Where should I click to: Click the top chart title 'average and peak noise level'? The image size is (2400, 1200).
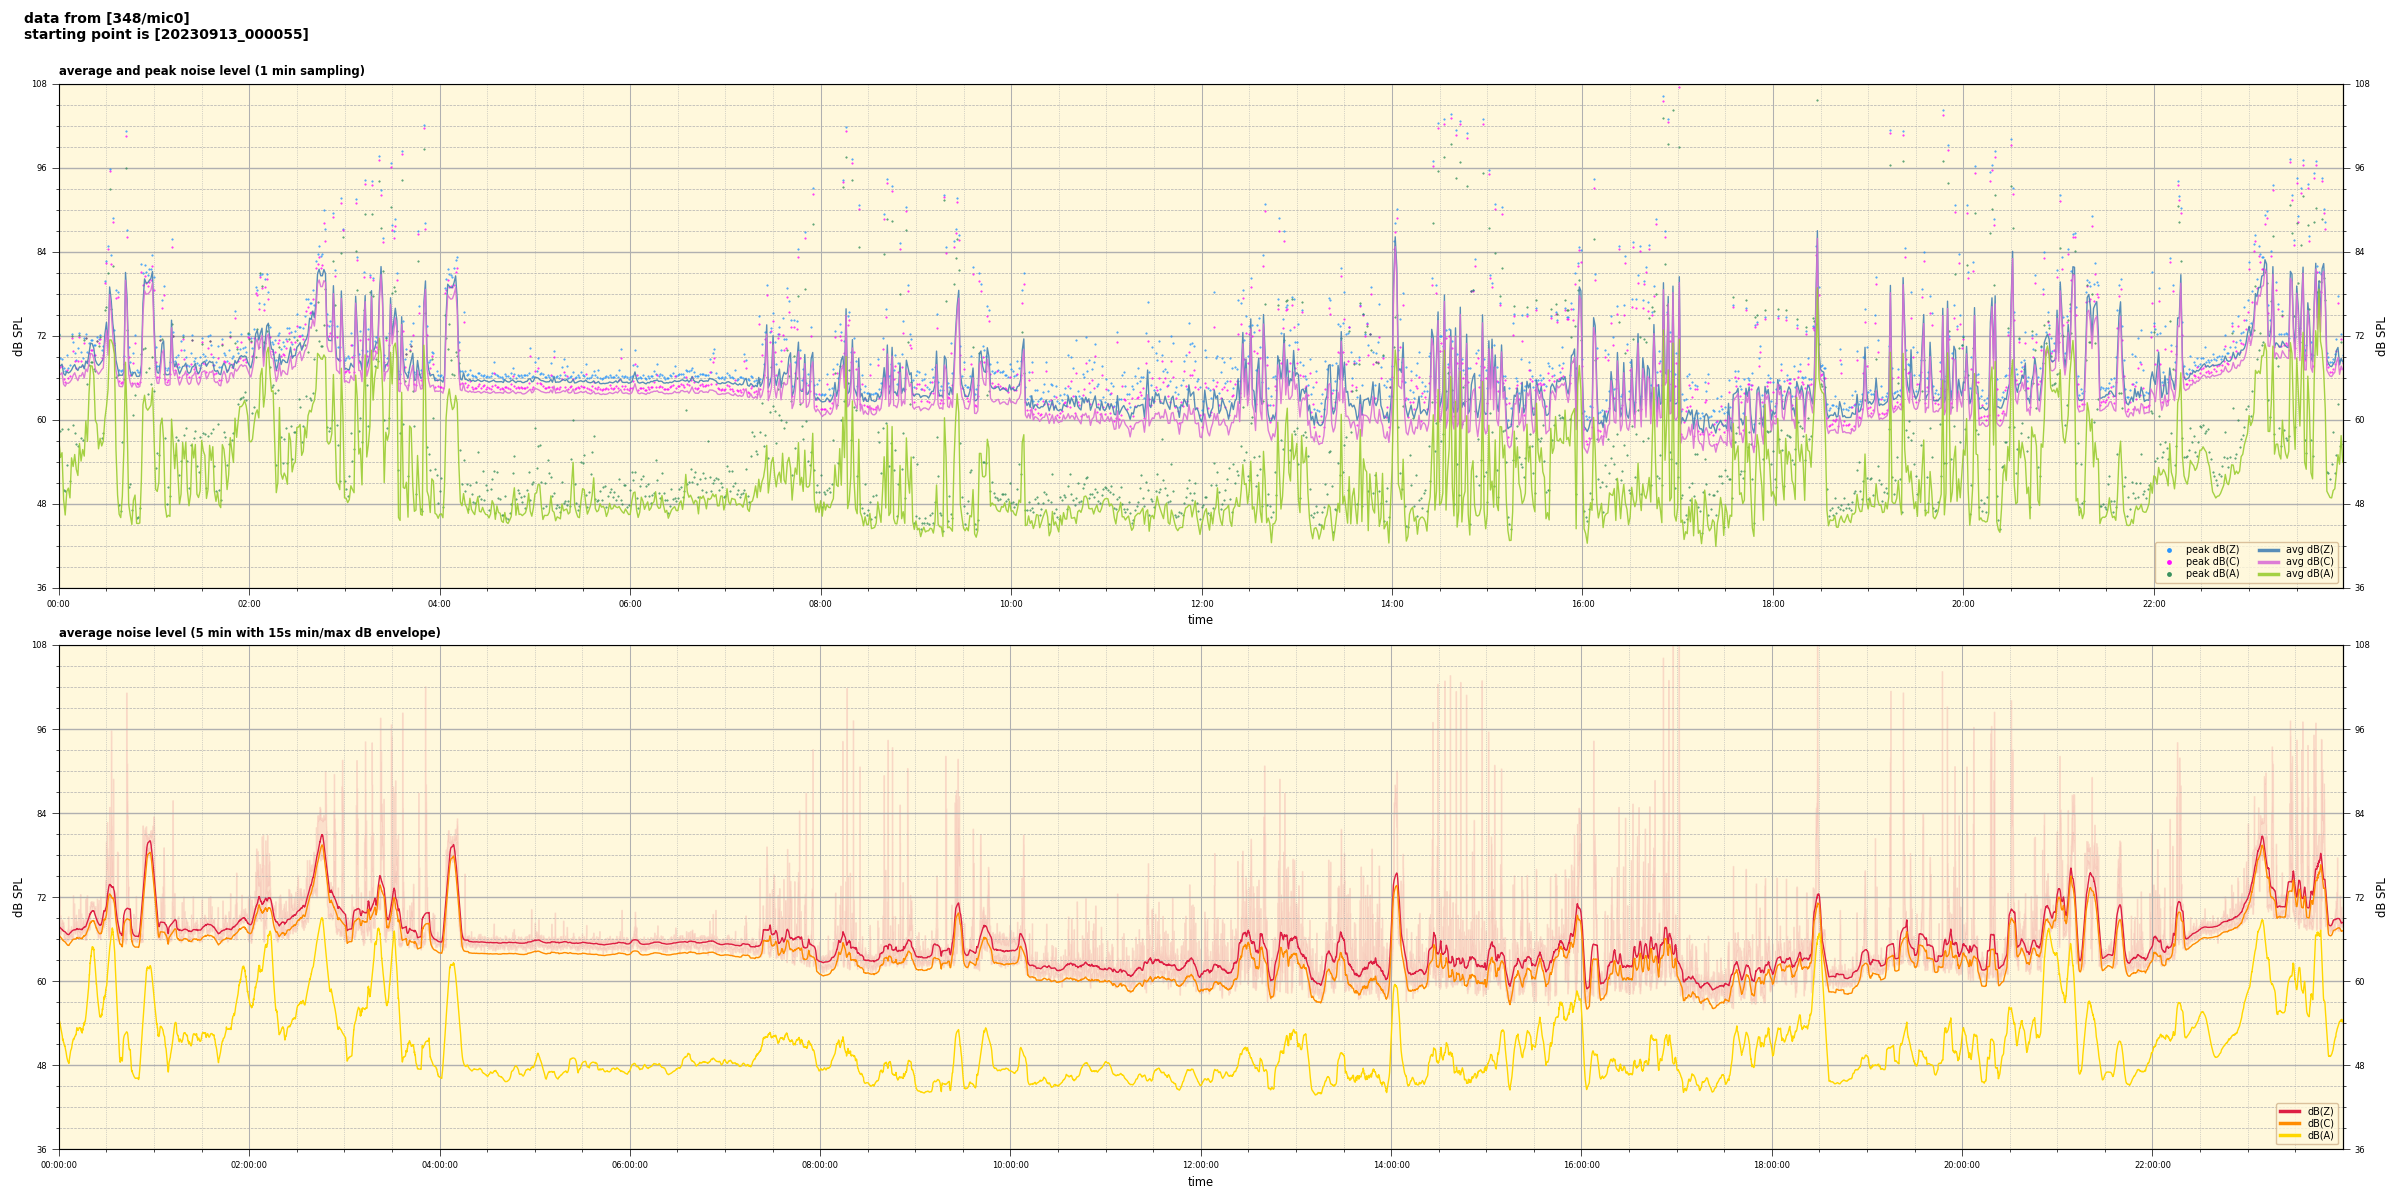click(x=211, y=71)
